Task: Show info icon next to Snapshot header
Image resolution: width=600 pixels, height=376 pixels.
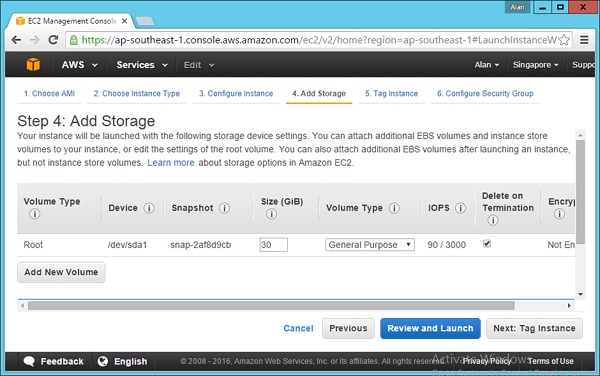Action: pyautogui.click(x=224, y=208)
